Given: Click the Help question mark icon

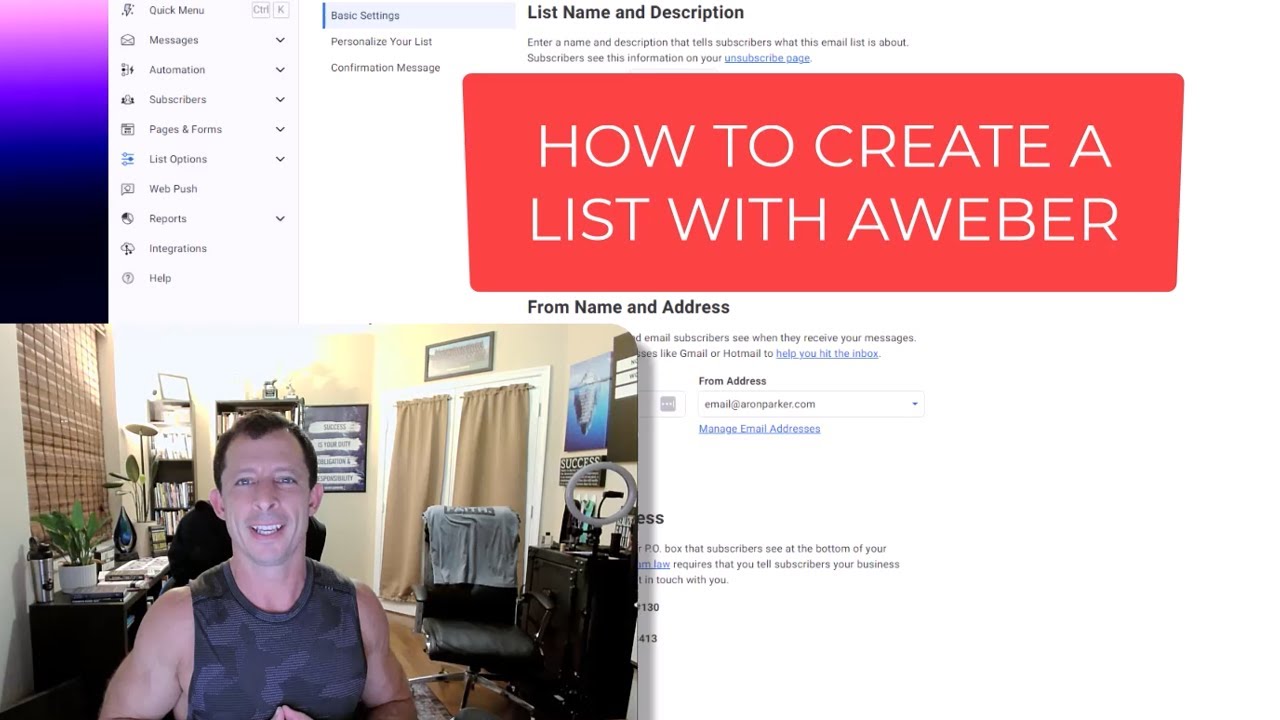Looking at the screenshot, I should point(128,278).
